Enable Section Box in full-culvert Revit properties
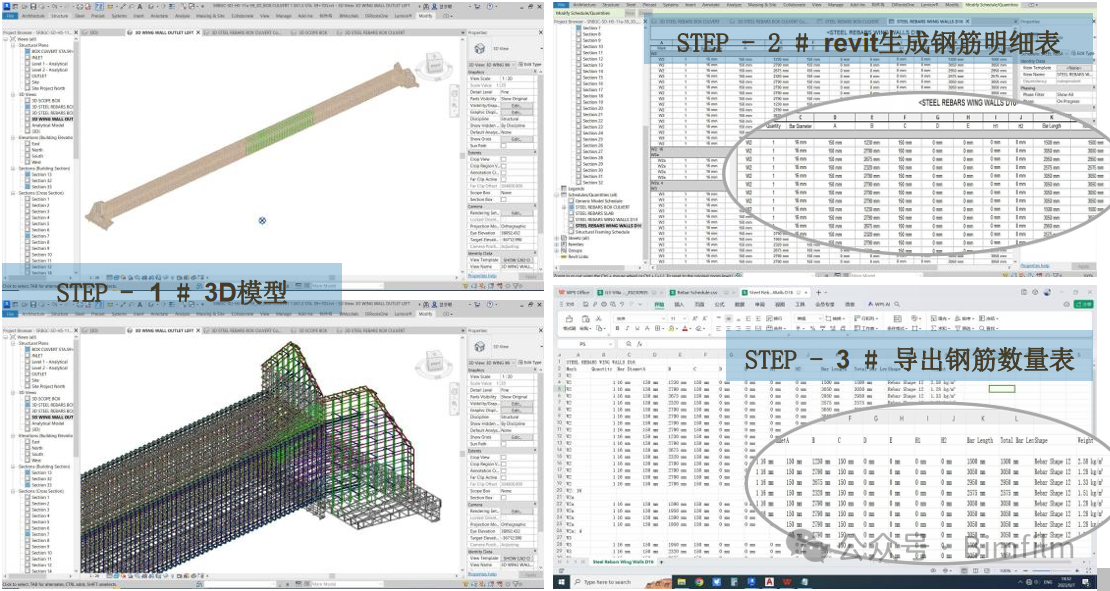 click(503, 199)
